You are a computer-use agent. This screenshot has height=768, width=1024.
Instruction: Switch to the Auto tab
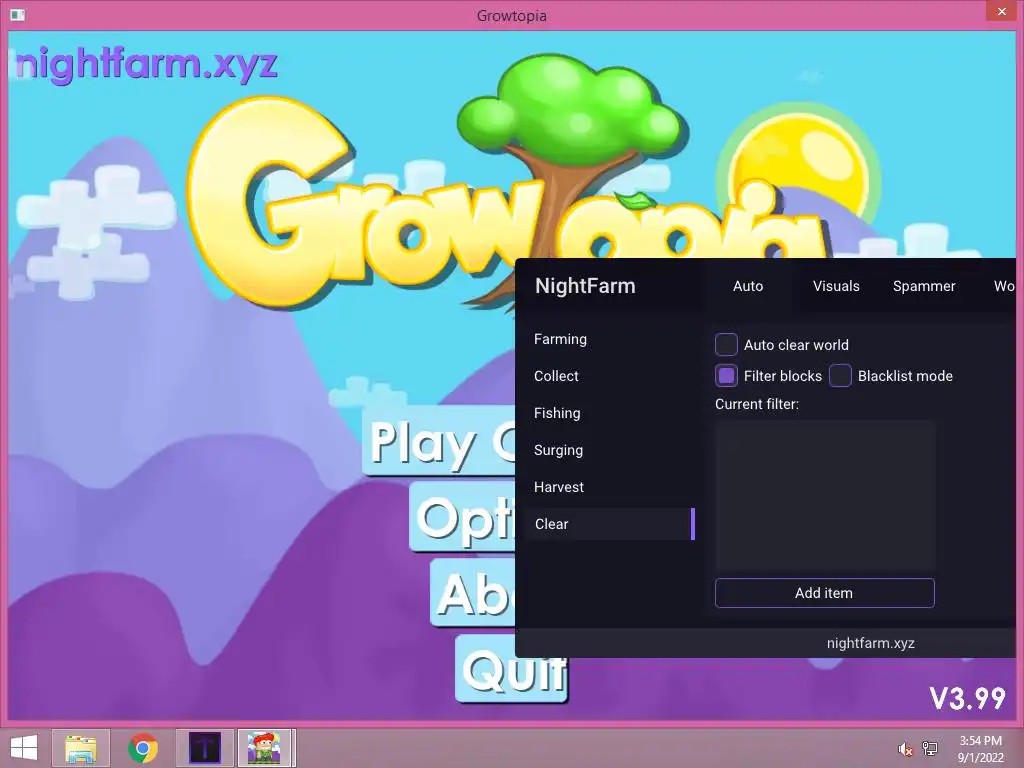tap(748, 286)
